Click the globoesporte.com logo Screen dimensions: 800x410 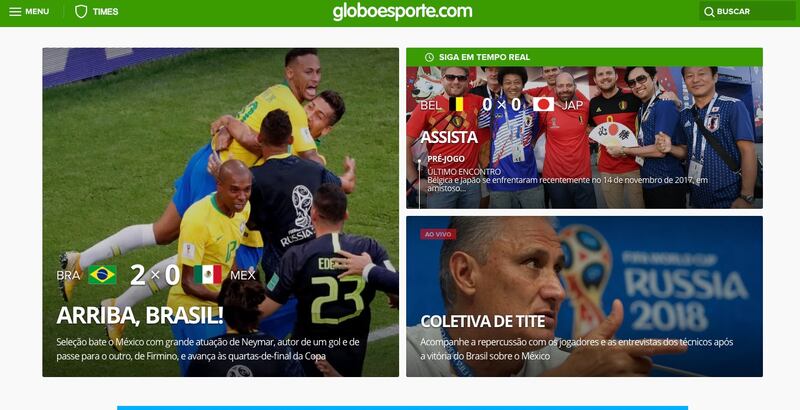tap(403, 12)
